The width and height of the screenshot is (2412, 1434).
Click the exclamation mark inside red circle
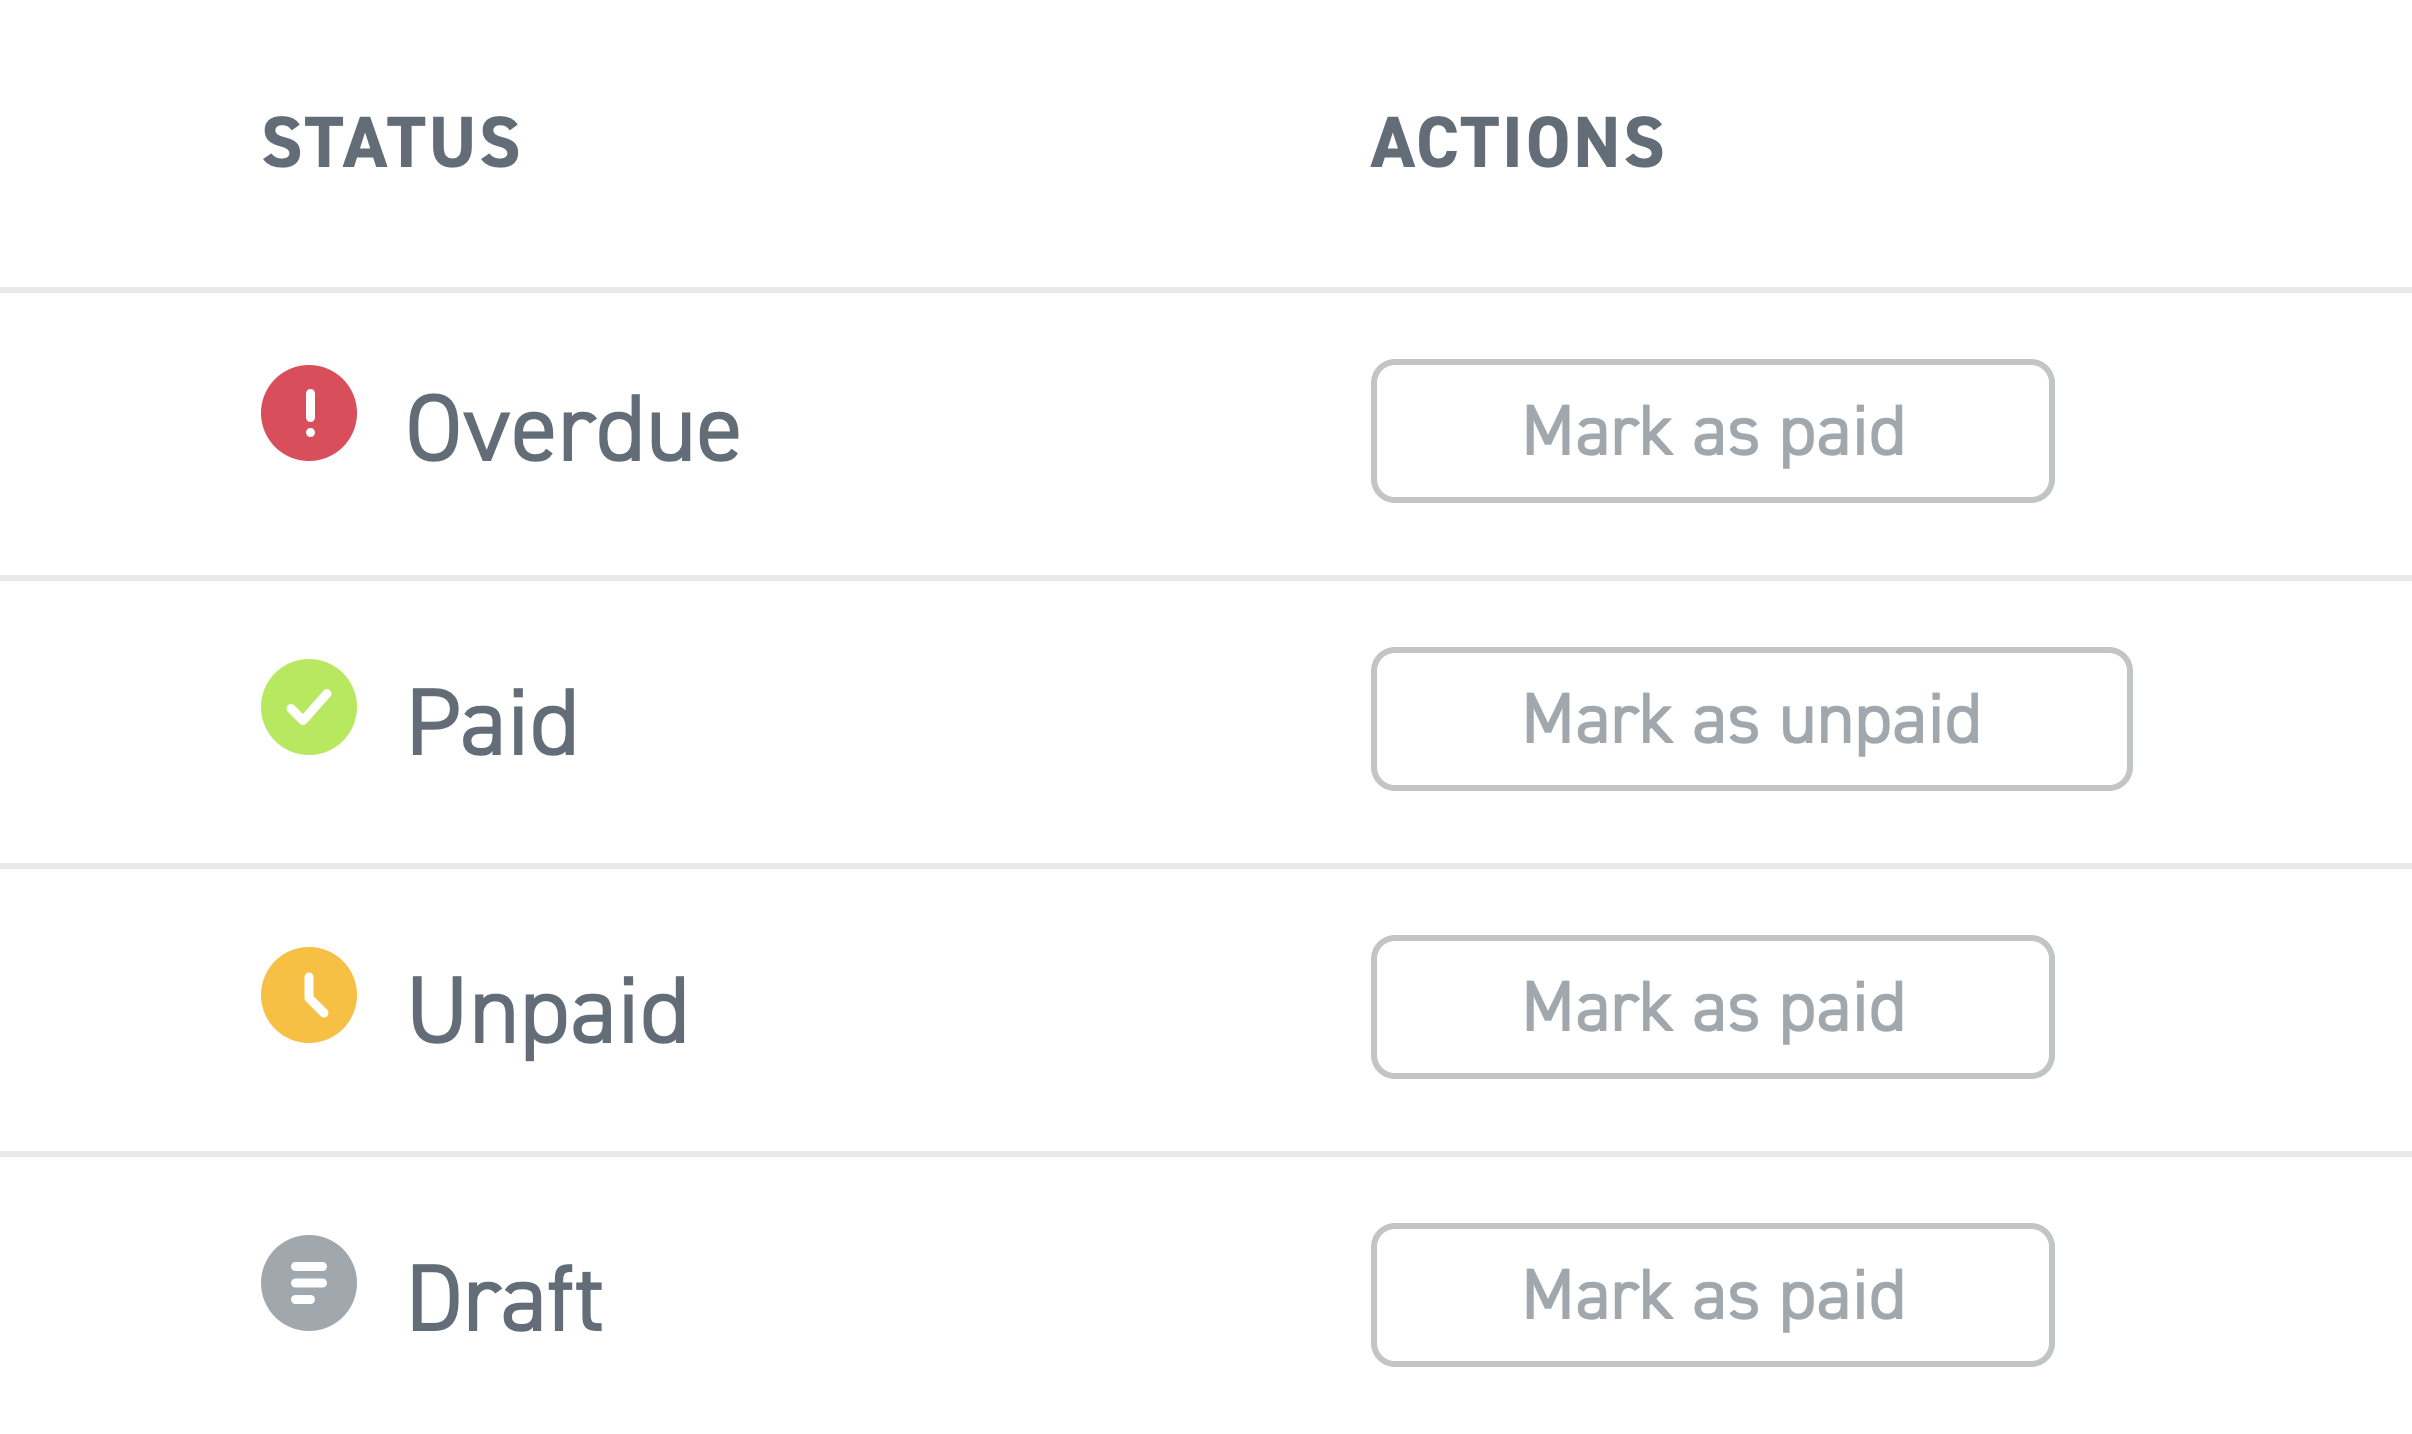pyautogui.click(x=310, y=413)
